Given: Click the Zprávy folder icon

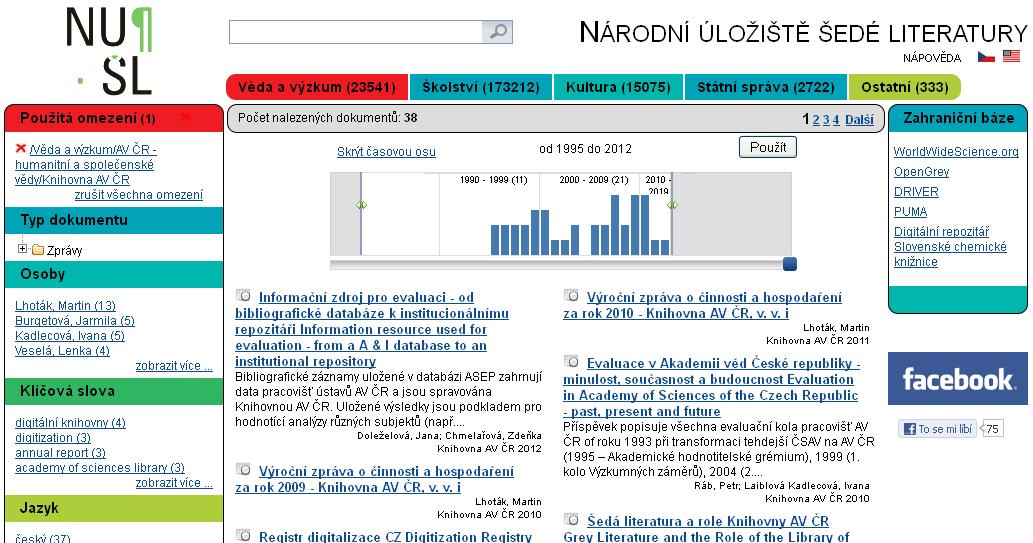Looking at the screenshot, I should (x=38, y=250).
